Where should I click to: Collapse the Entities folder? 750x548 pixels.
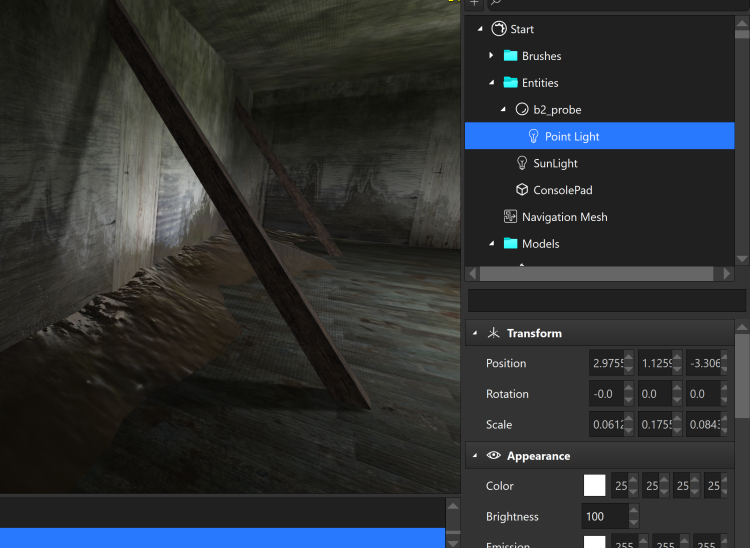pos(490,83)
